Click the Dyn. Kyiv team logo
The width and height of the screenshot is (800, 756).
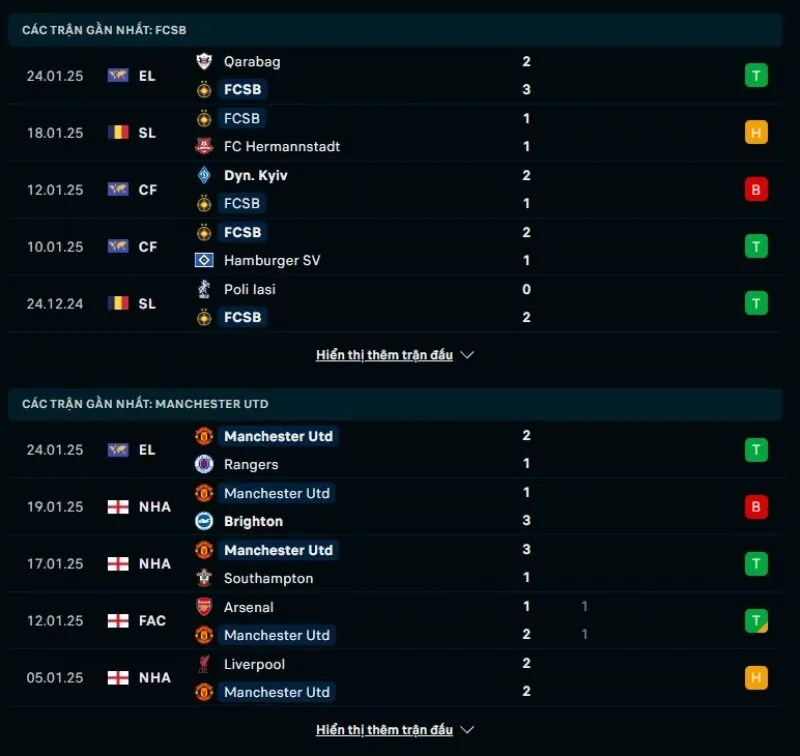pos(204,175)
